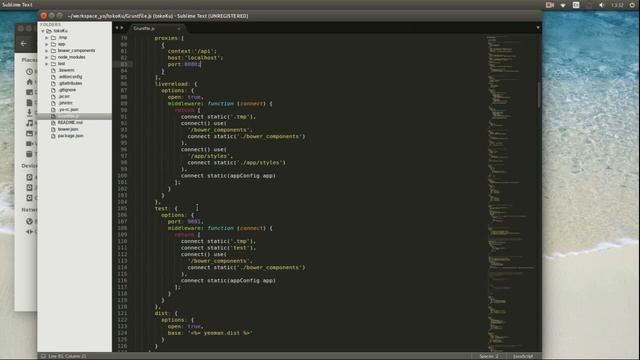Open .jscsrc file in sidebar
640x360 pixels.
(x=64, y=96)
